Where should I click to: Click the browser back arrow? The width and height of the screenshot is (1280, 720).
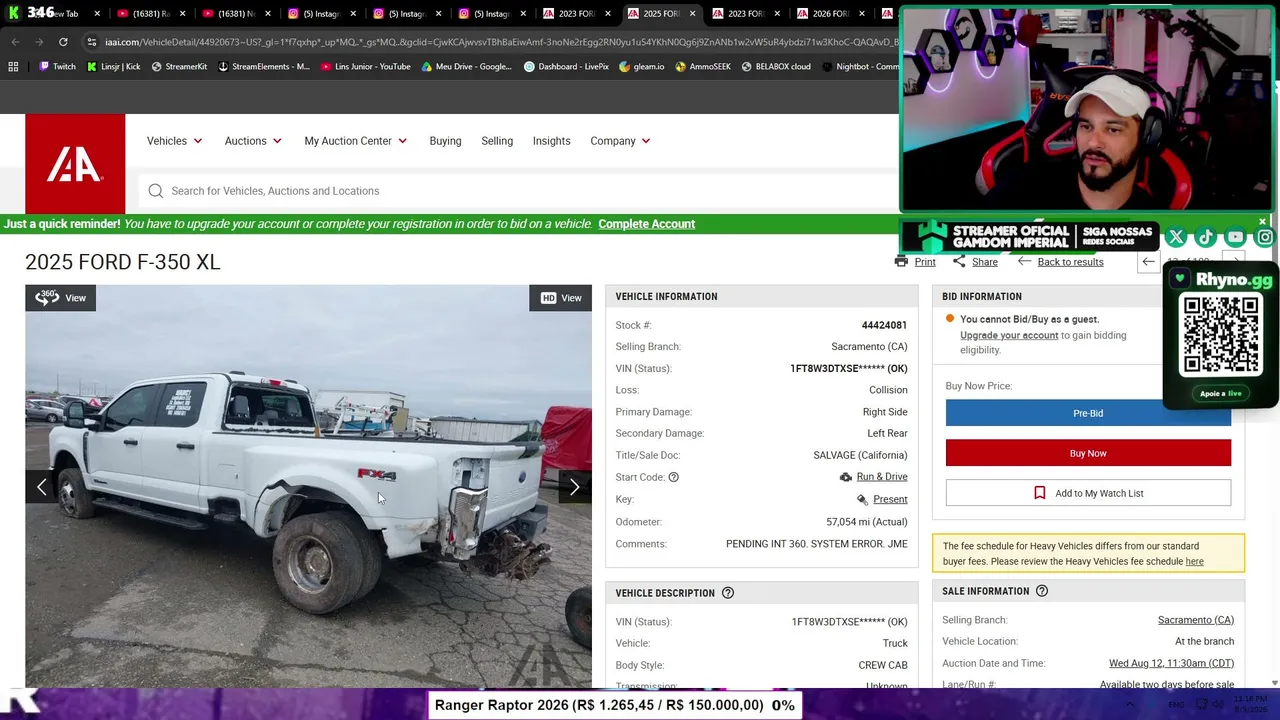pyautogui.click(x=15, y=42)
